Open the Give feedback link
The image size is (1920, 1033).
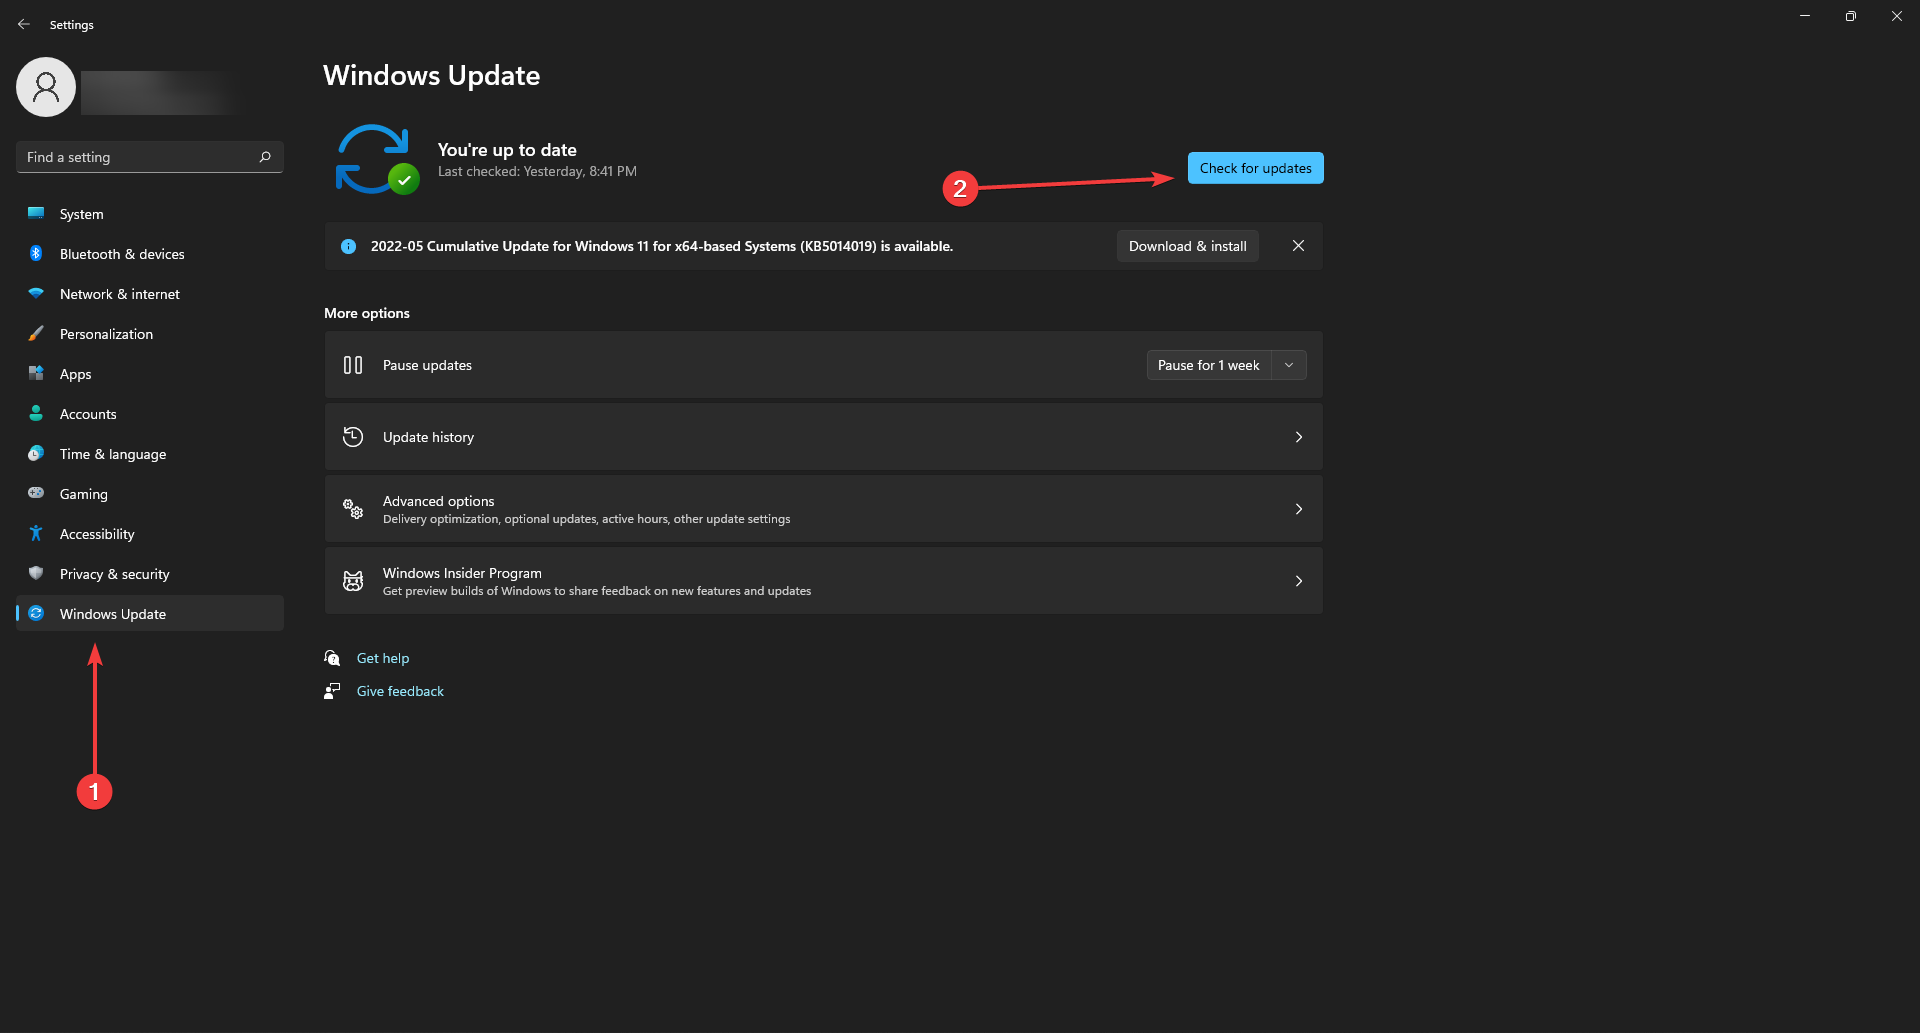[x=400, y=691]
